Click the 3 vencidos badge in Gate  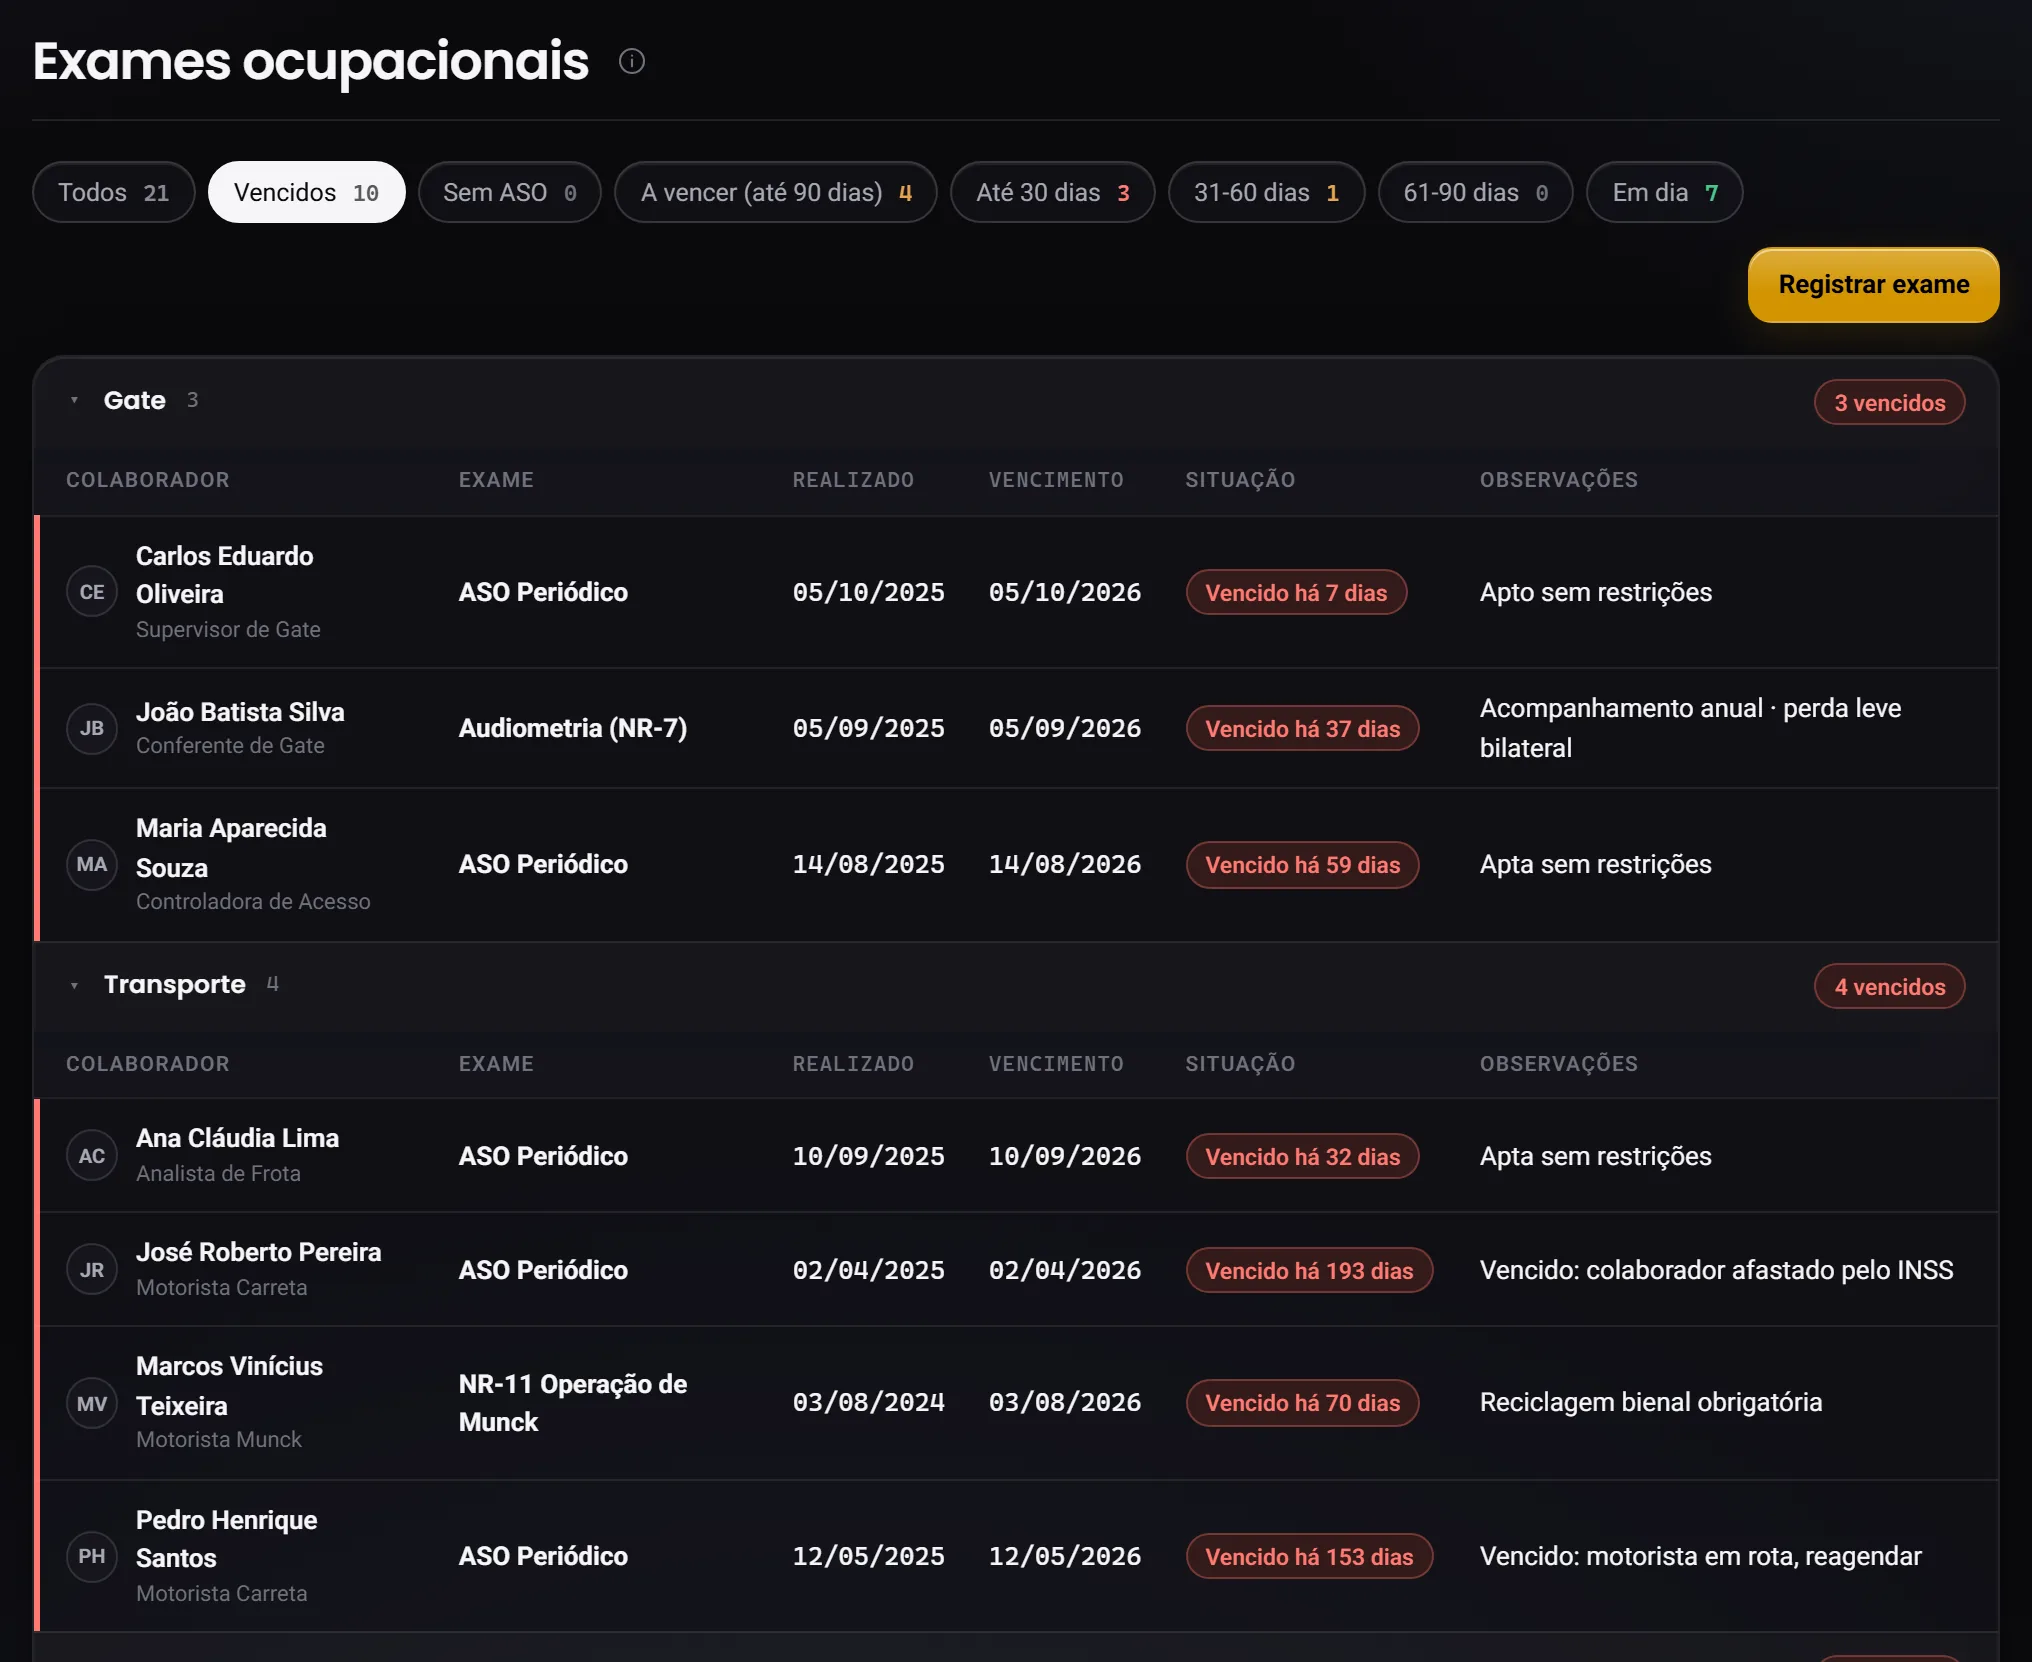click(x=1889, y=403)
